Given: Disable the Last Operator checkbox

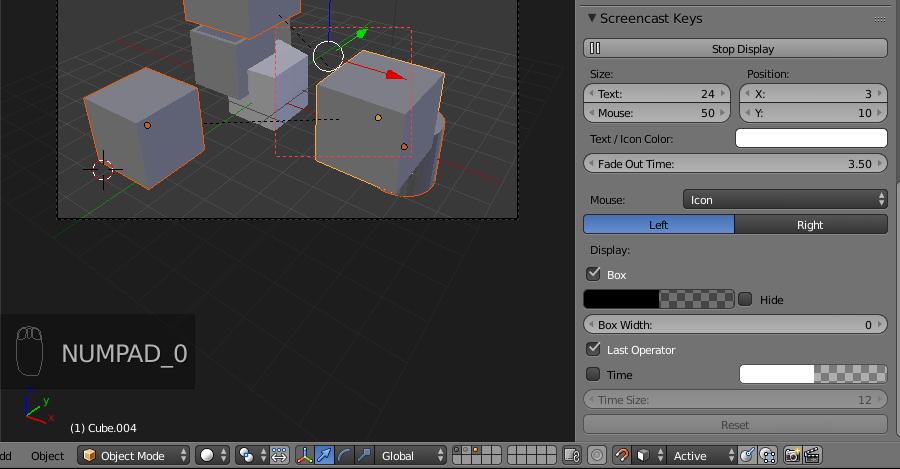Looking at the screenshot, I should (593, 350).
